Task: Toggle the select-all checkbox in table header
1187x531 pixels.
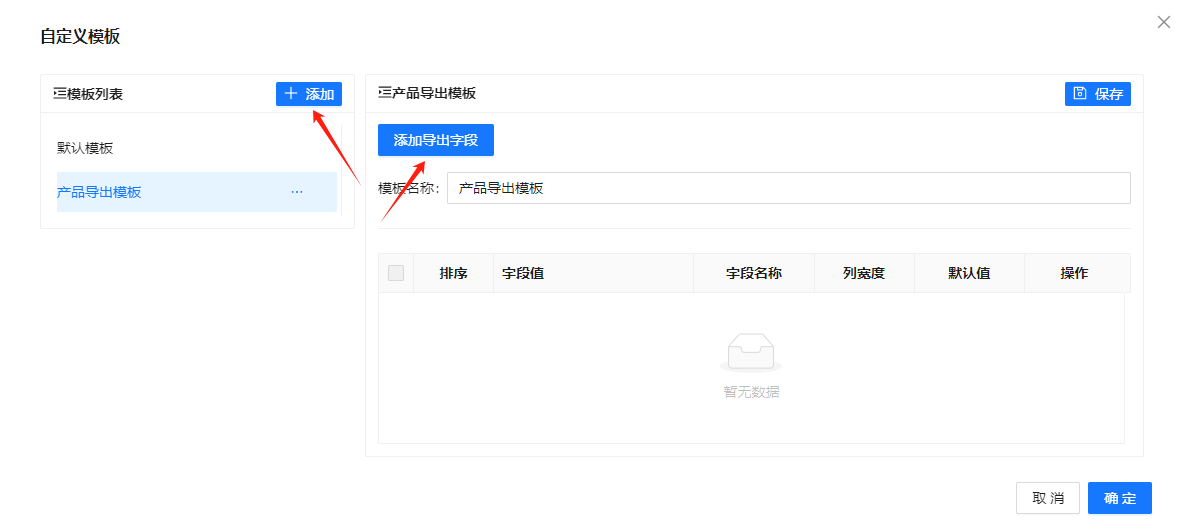Action: (x=396, y=273)
